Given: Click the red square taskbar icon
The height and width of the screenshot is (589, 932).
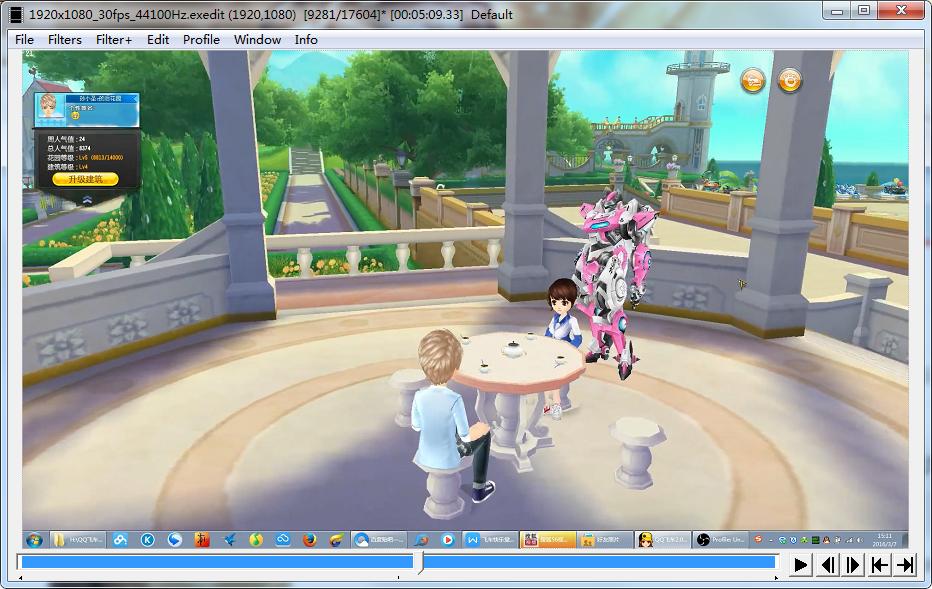Looking at the screenshot, I should [202, 540].
